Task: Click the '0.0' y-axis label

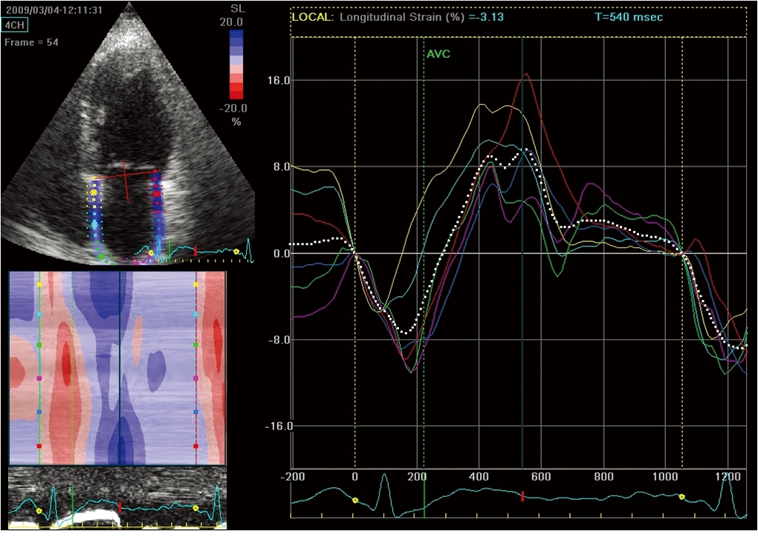Action: (282, 253)
